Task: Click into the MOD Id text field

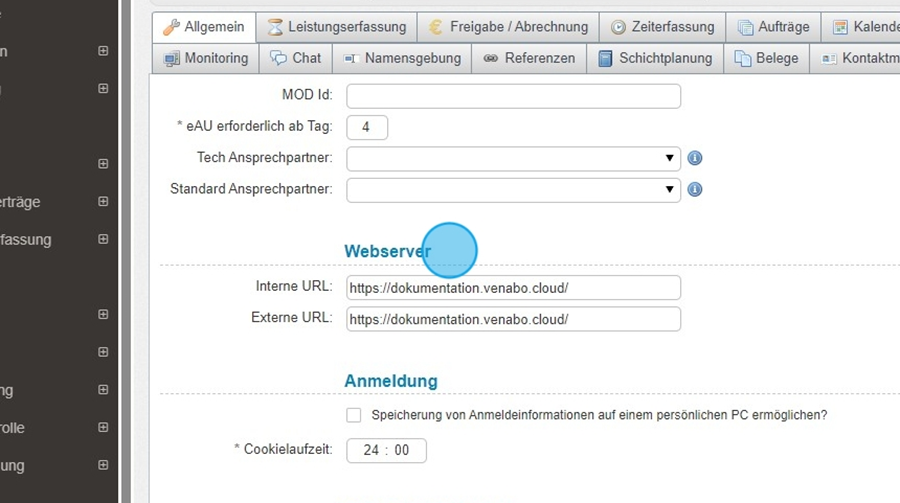Action: pyautogui.click(x=513, y=96)
